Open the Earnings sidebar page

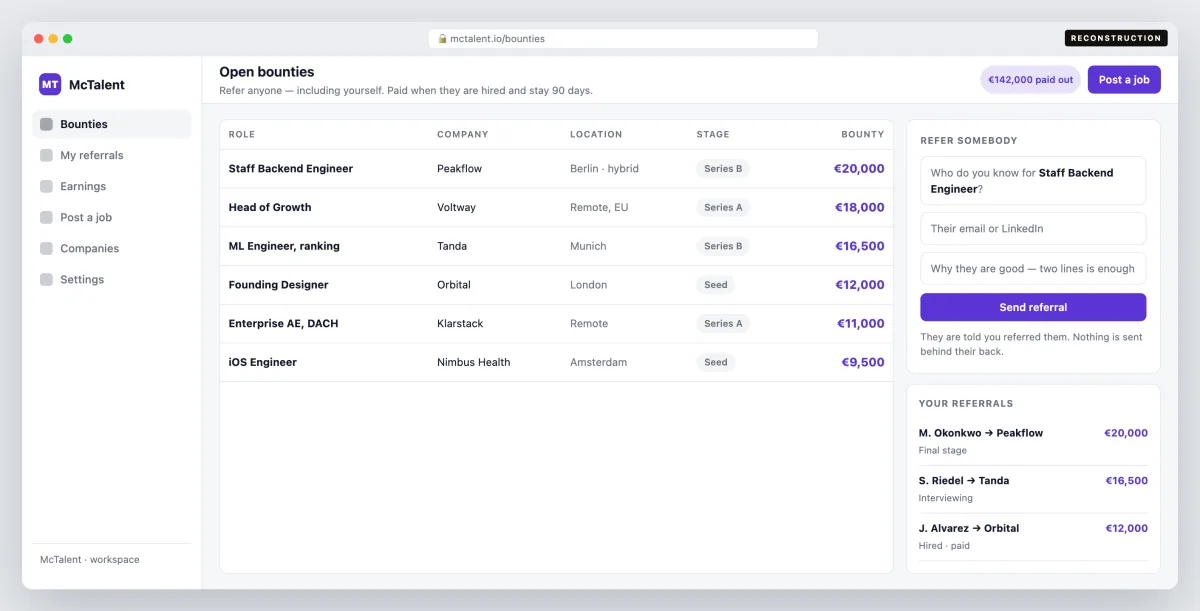[x=111, y=186]
